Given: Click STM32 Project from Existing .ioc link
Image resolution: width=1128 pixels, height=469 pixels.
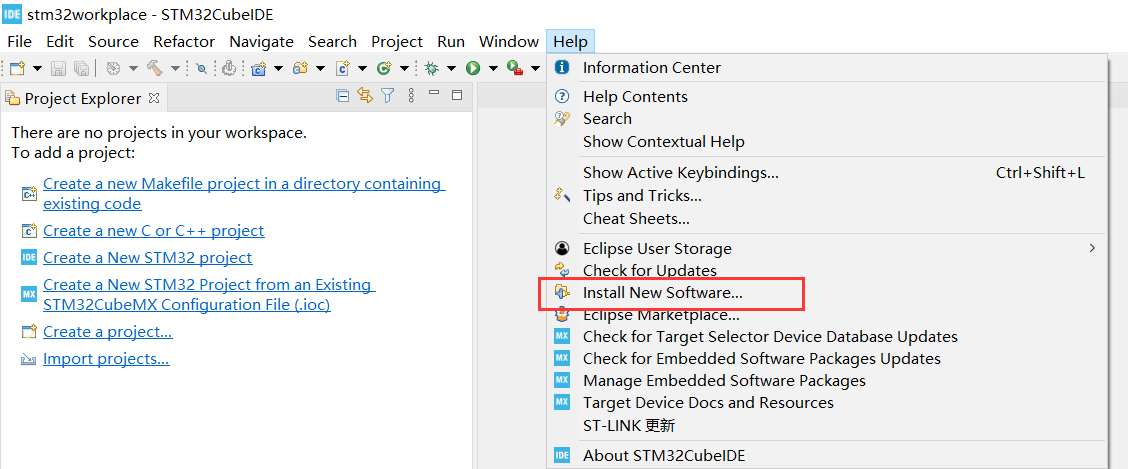Looking at the screenshot, I should click(x=209, y=295).
